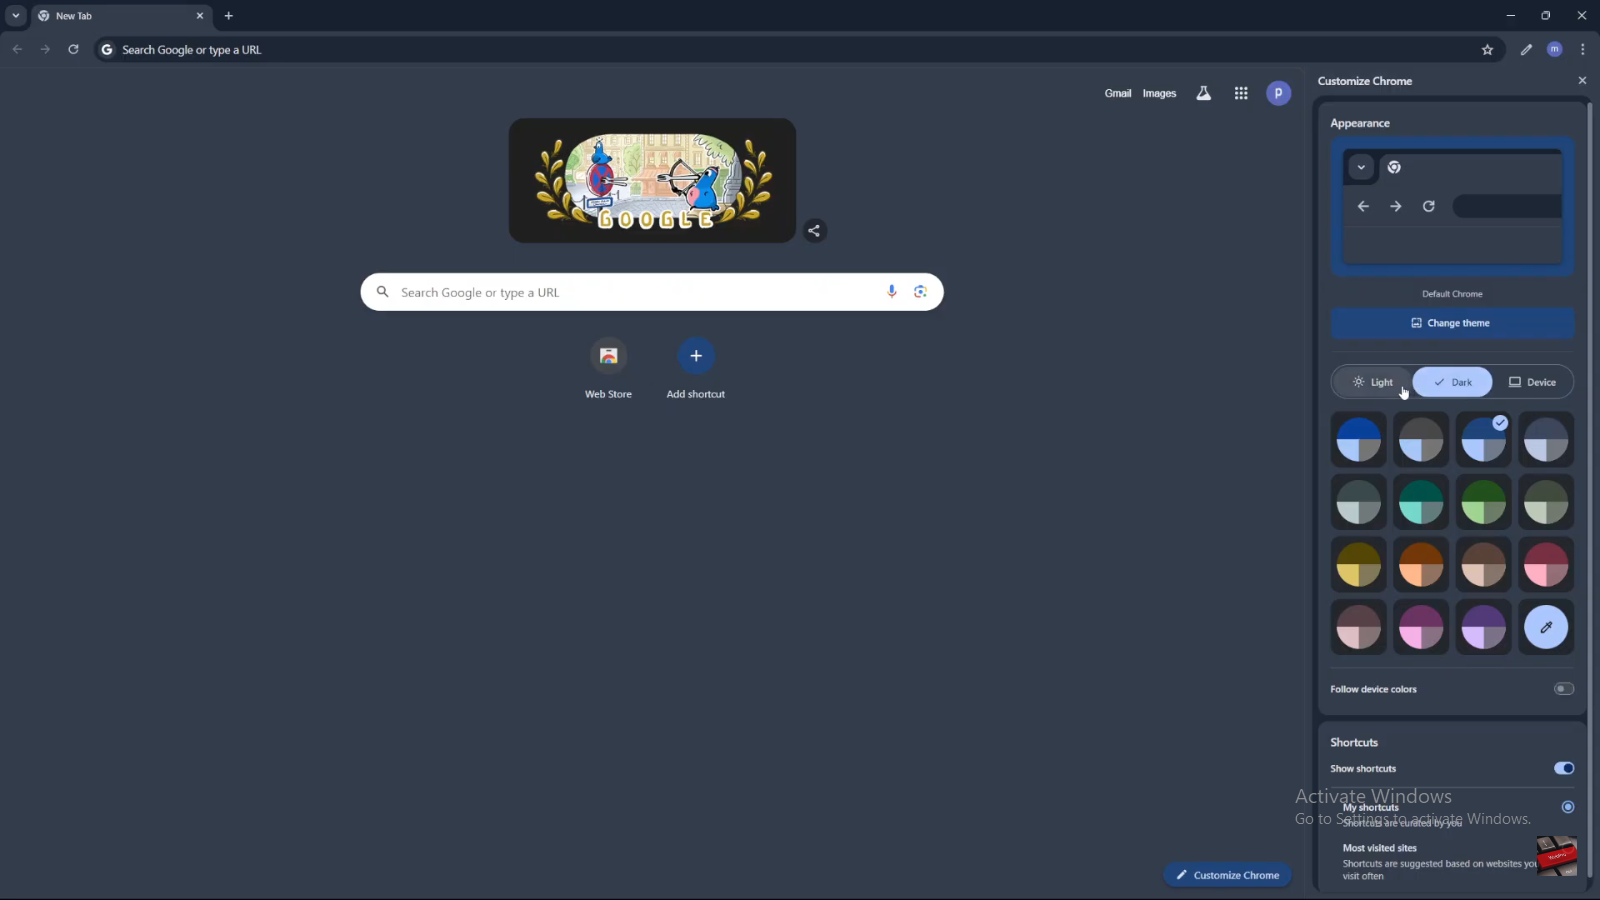Open Google account avatar P

click(1278, 93)
